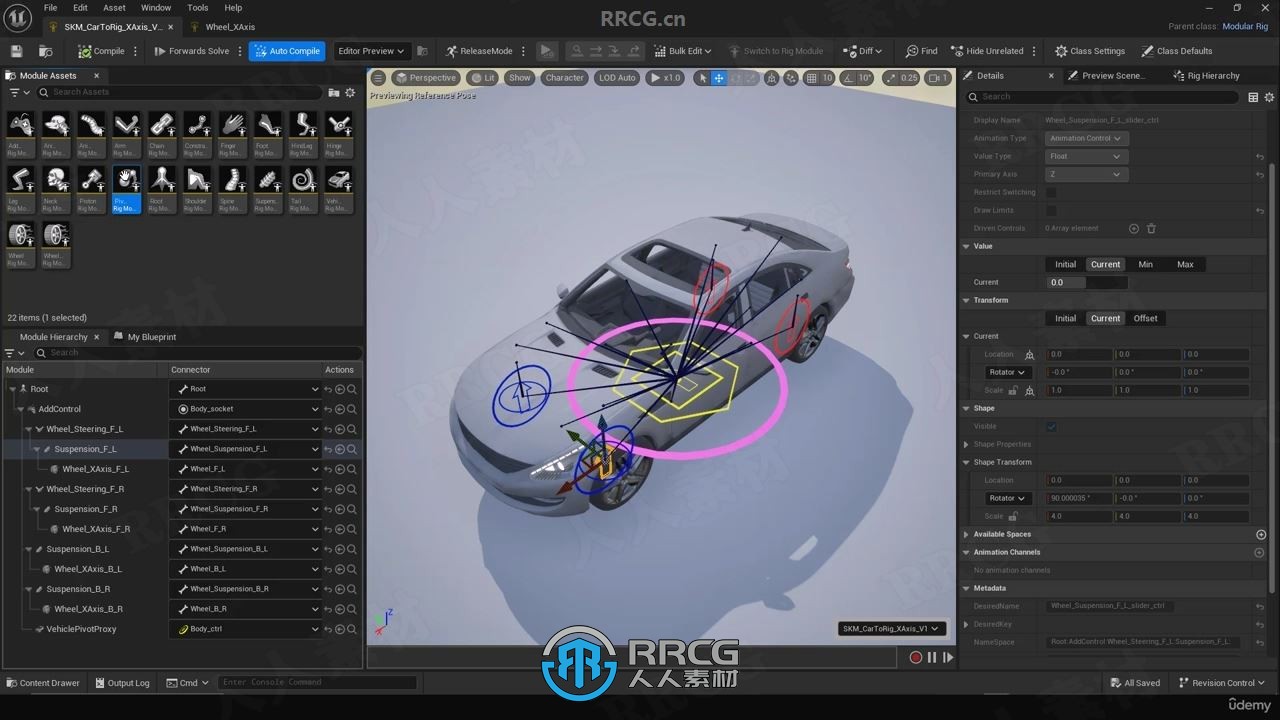Click the viewport select mode arrow

[x=703, y=78]
